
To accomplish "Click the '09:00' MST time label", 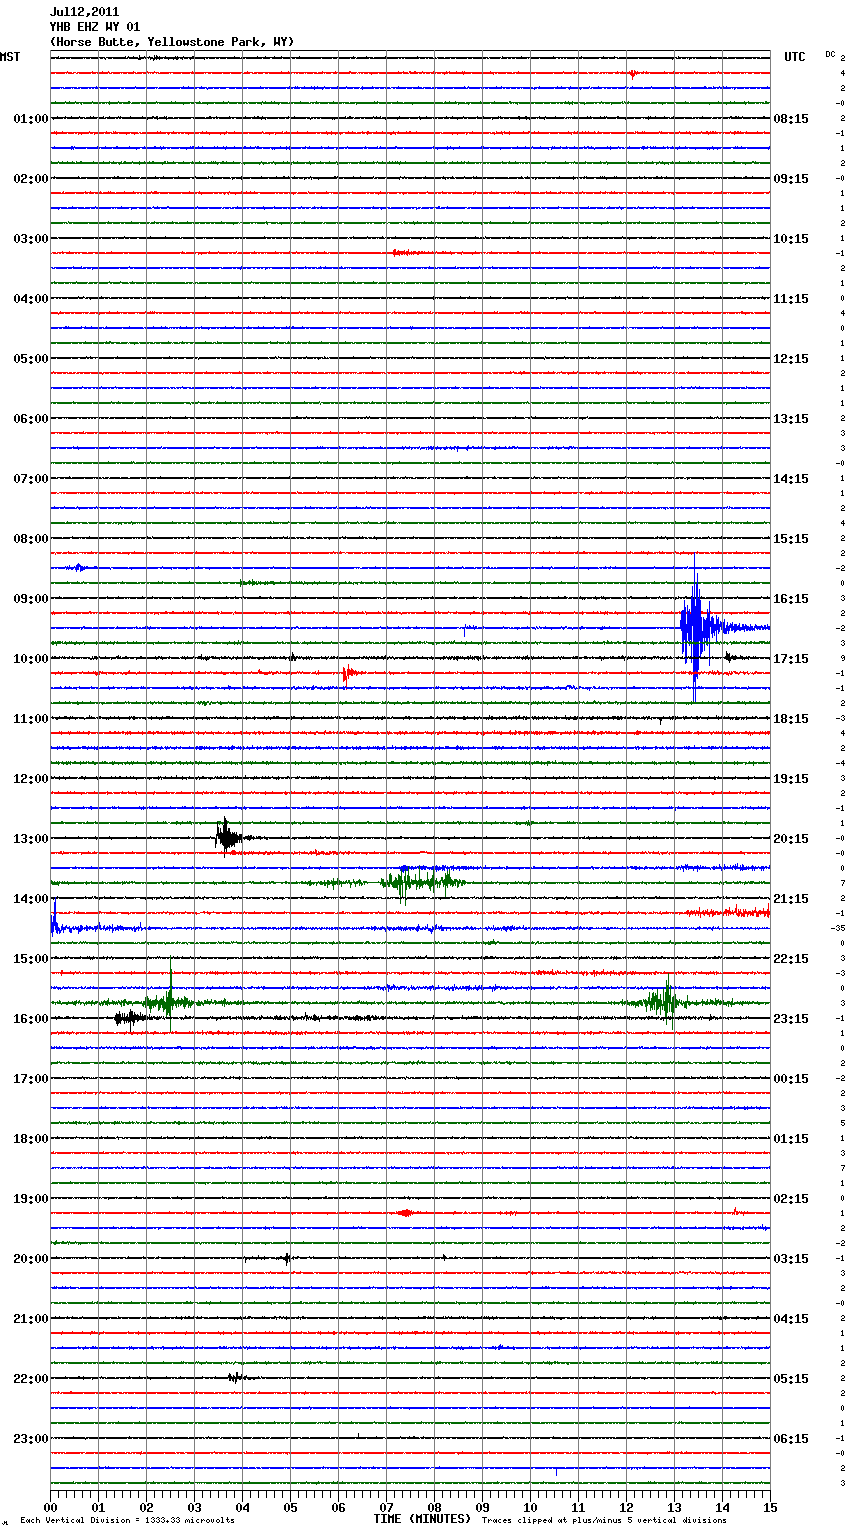I will coord(31,599).
